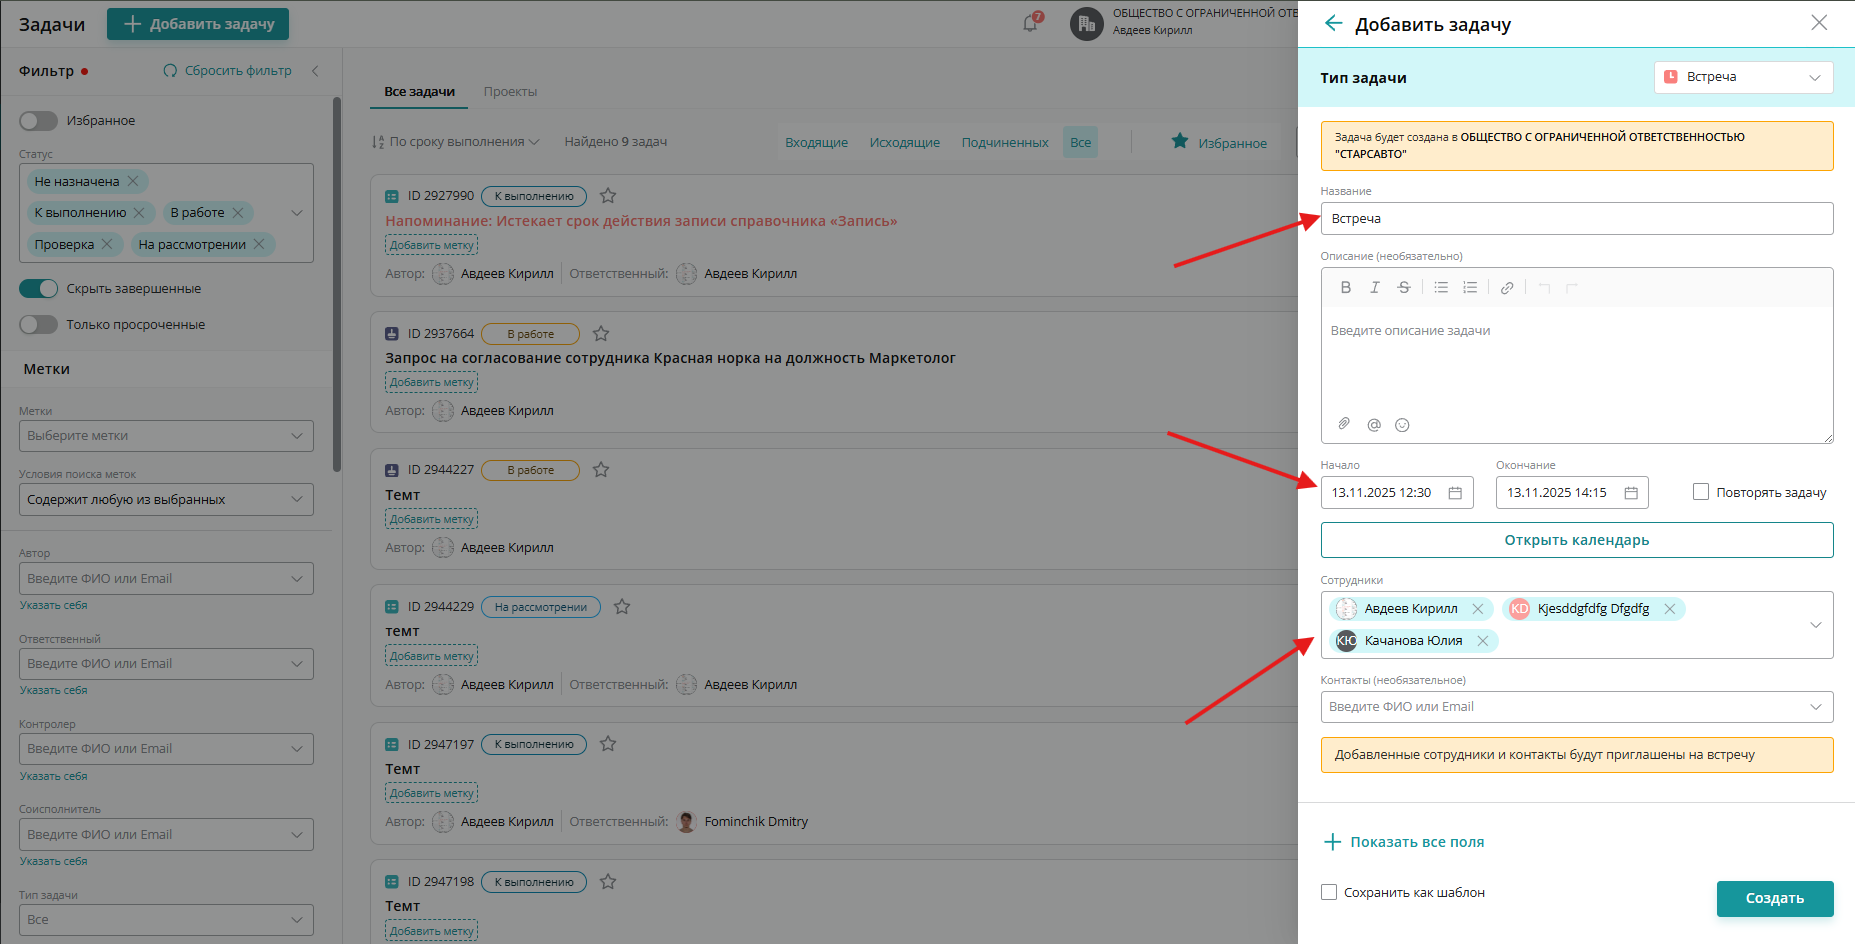Apply italic formatting in description editor
Viewport: 1855px width, 944px height.
coord(1375,288)
